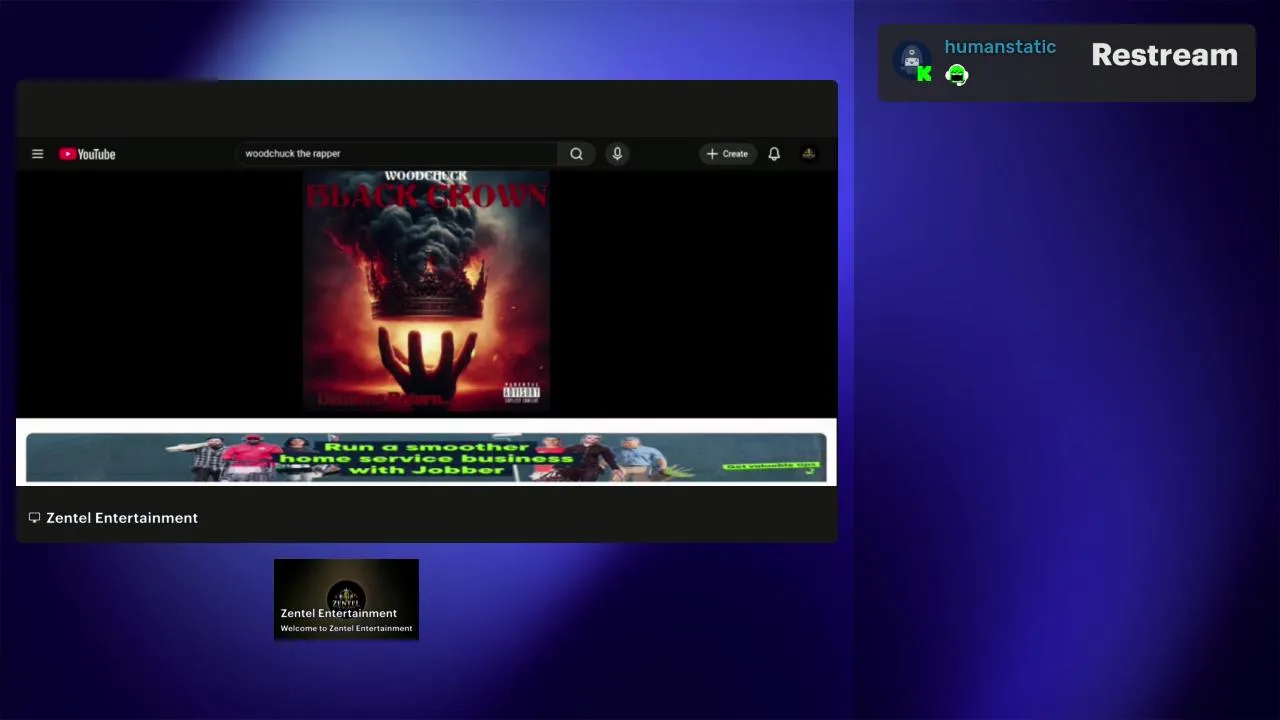Image resolution: width=1280 pixels, height=720 pixels.
Task: Open the YouTube hamburger guide menu
Action: (37, 154)
